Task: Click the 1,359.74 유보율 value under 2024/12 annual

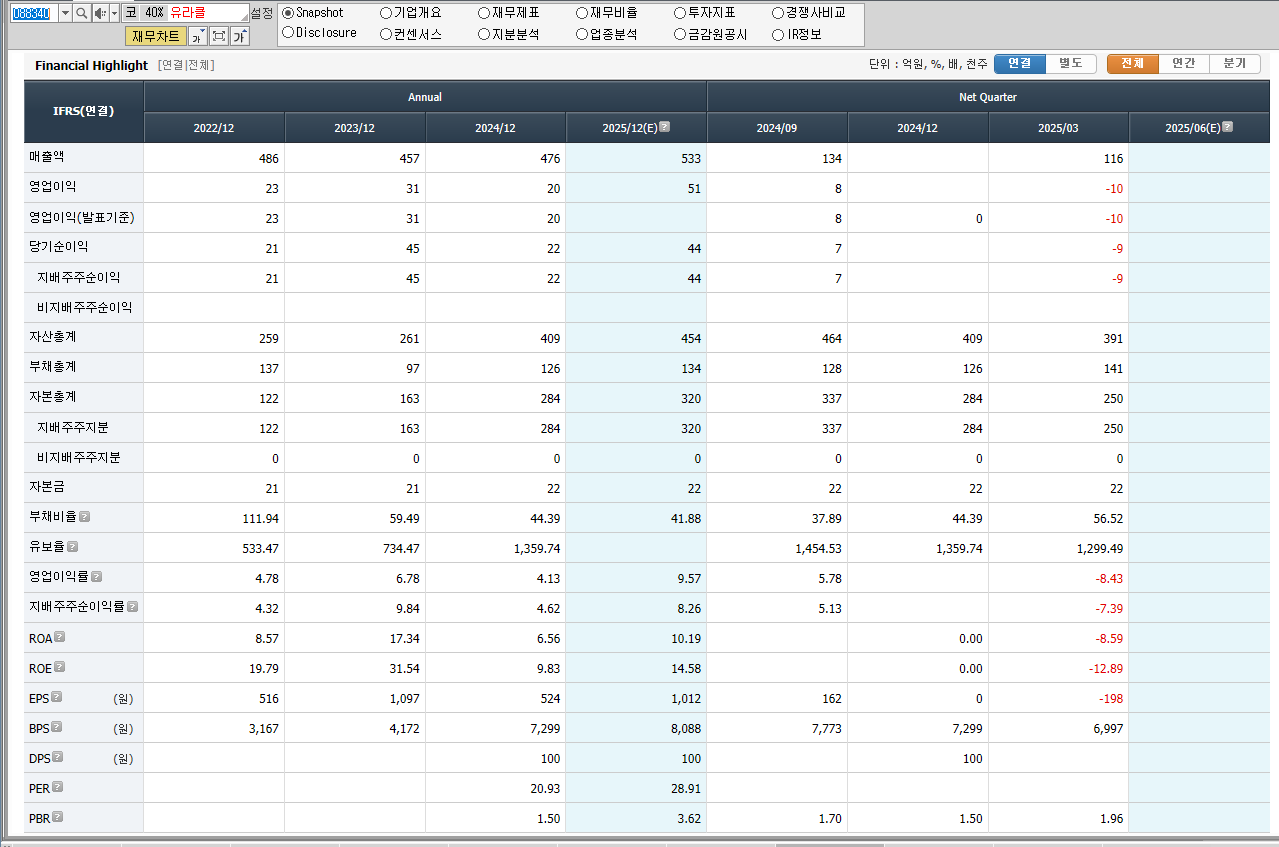Action: 537,548
